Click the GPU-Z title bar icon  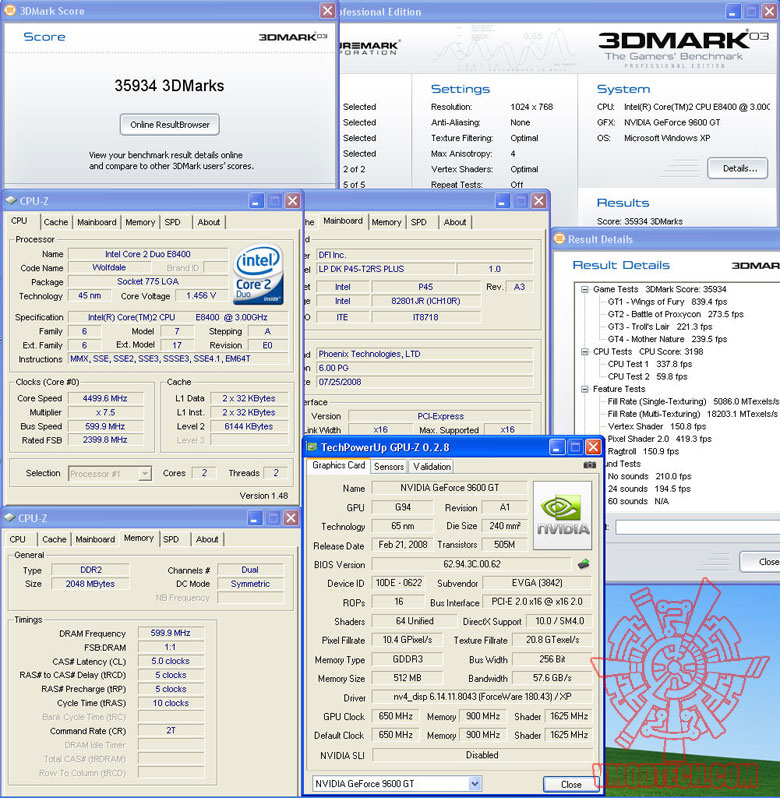coord(311,447)
